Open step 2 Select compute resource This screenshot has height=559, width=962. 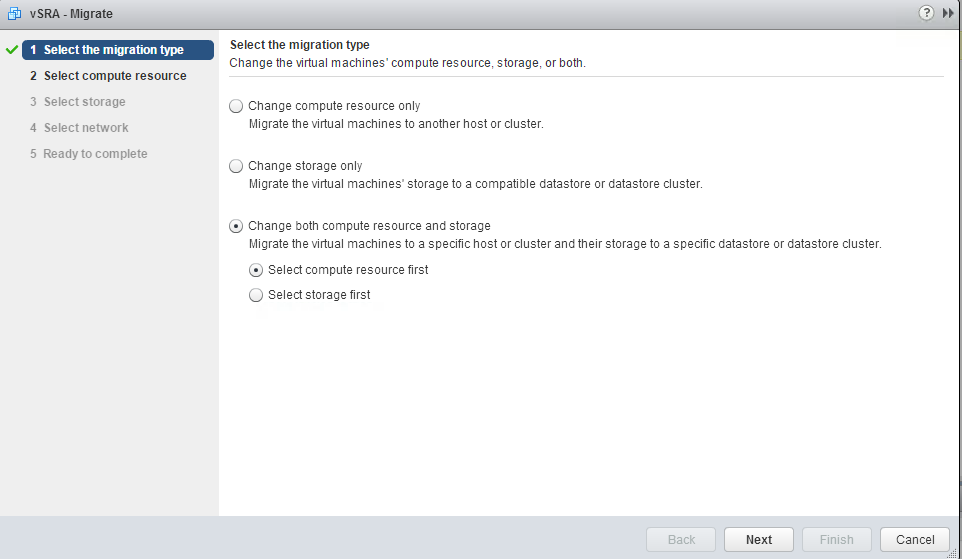pyautogui.click(x=109, y=76)
